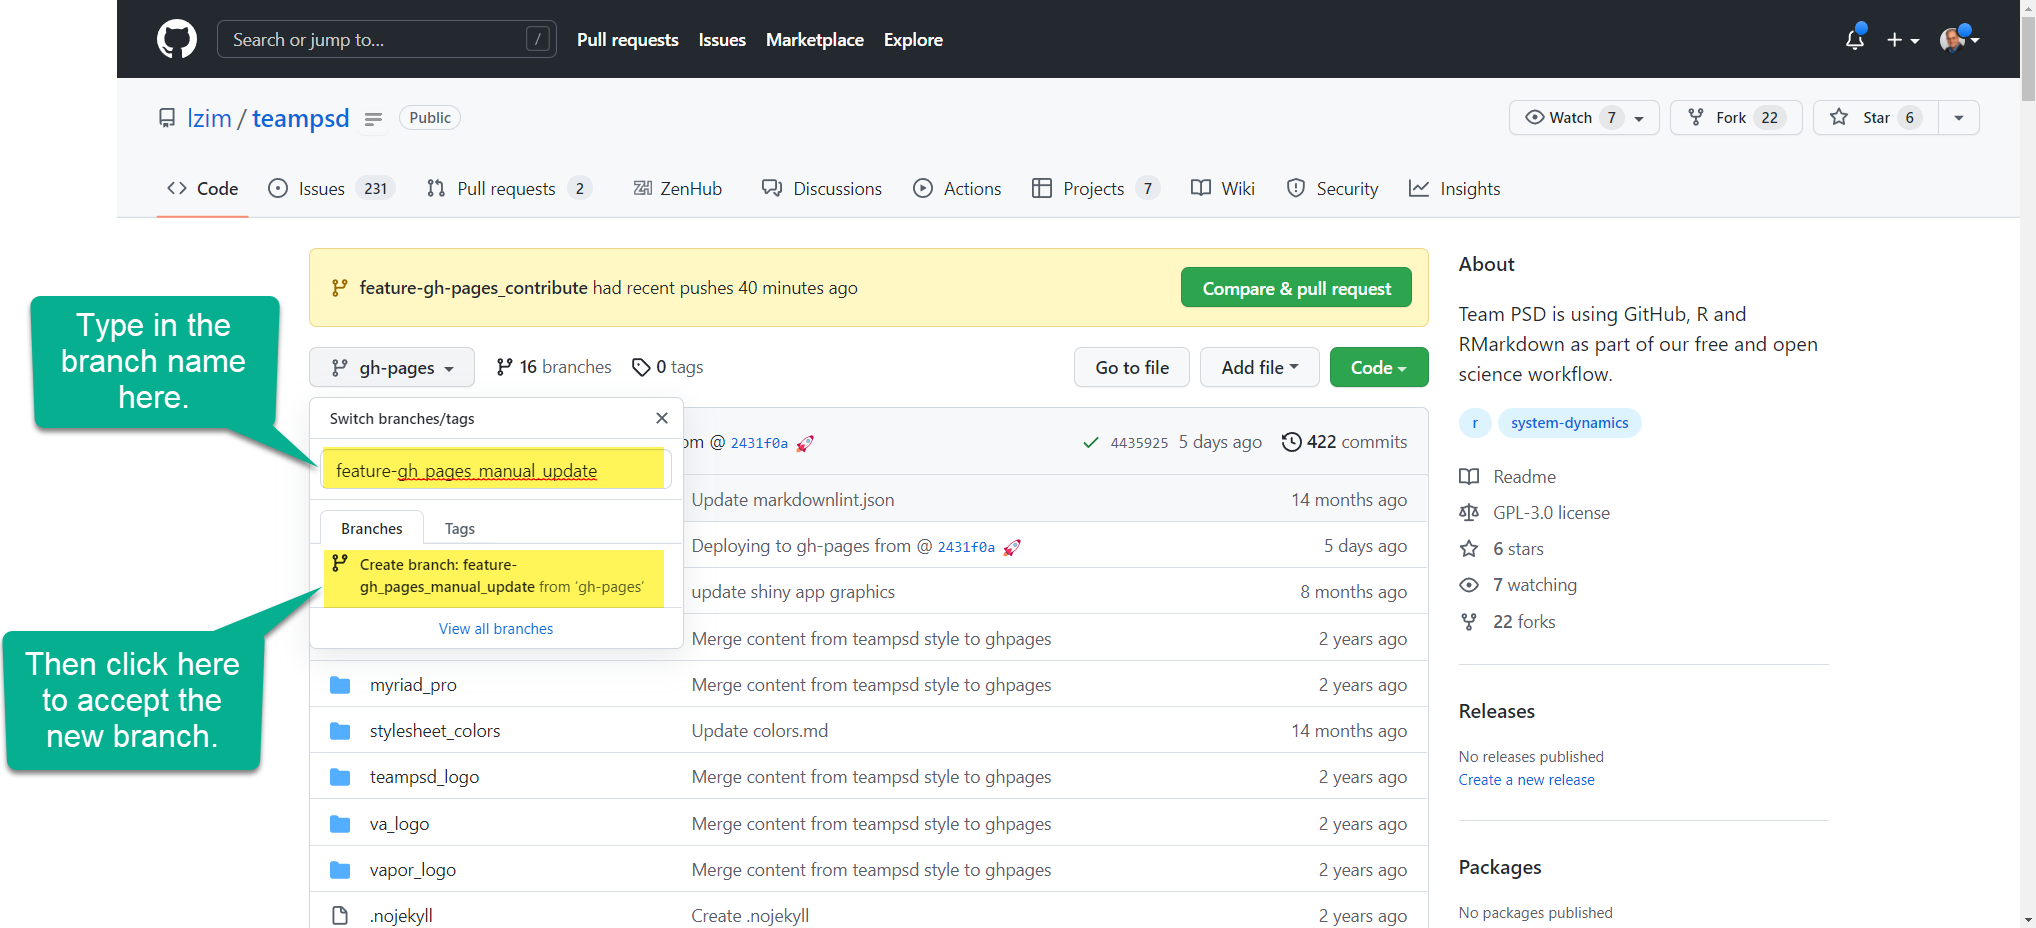2036x928 pixels.
Task: Open the ZenHub tab
Action: pos(677,188)
